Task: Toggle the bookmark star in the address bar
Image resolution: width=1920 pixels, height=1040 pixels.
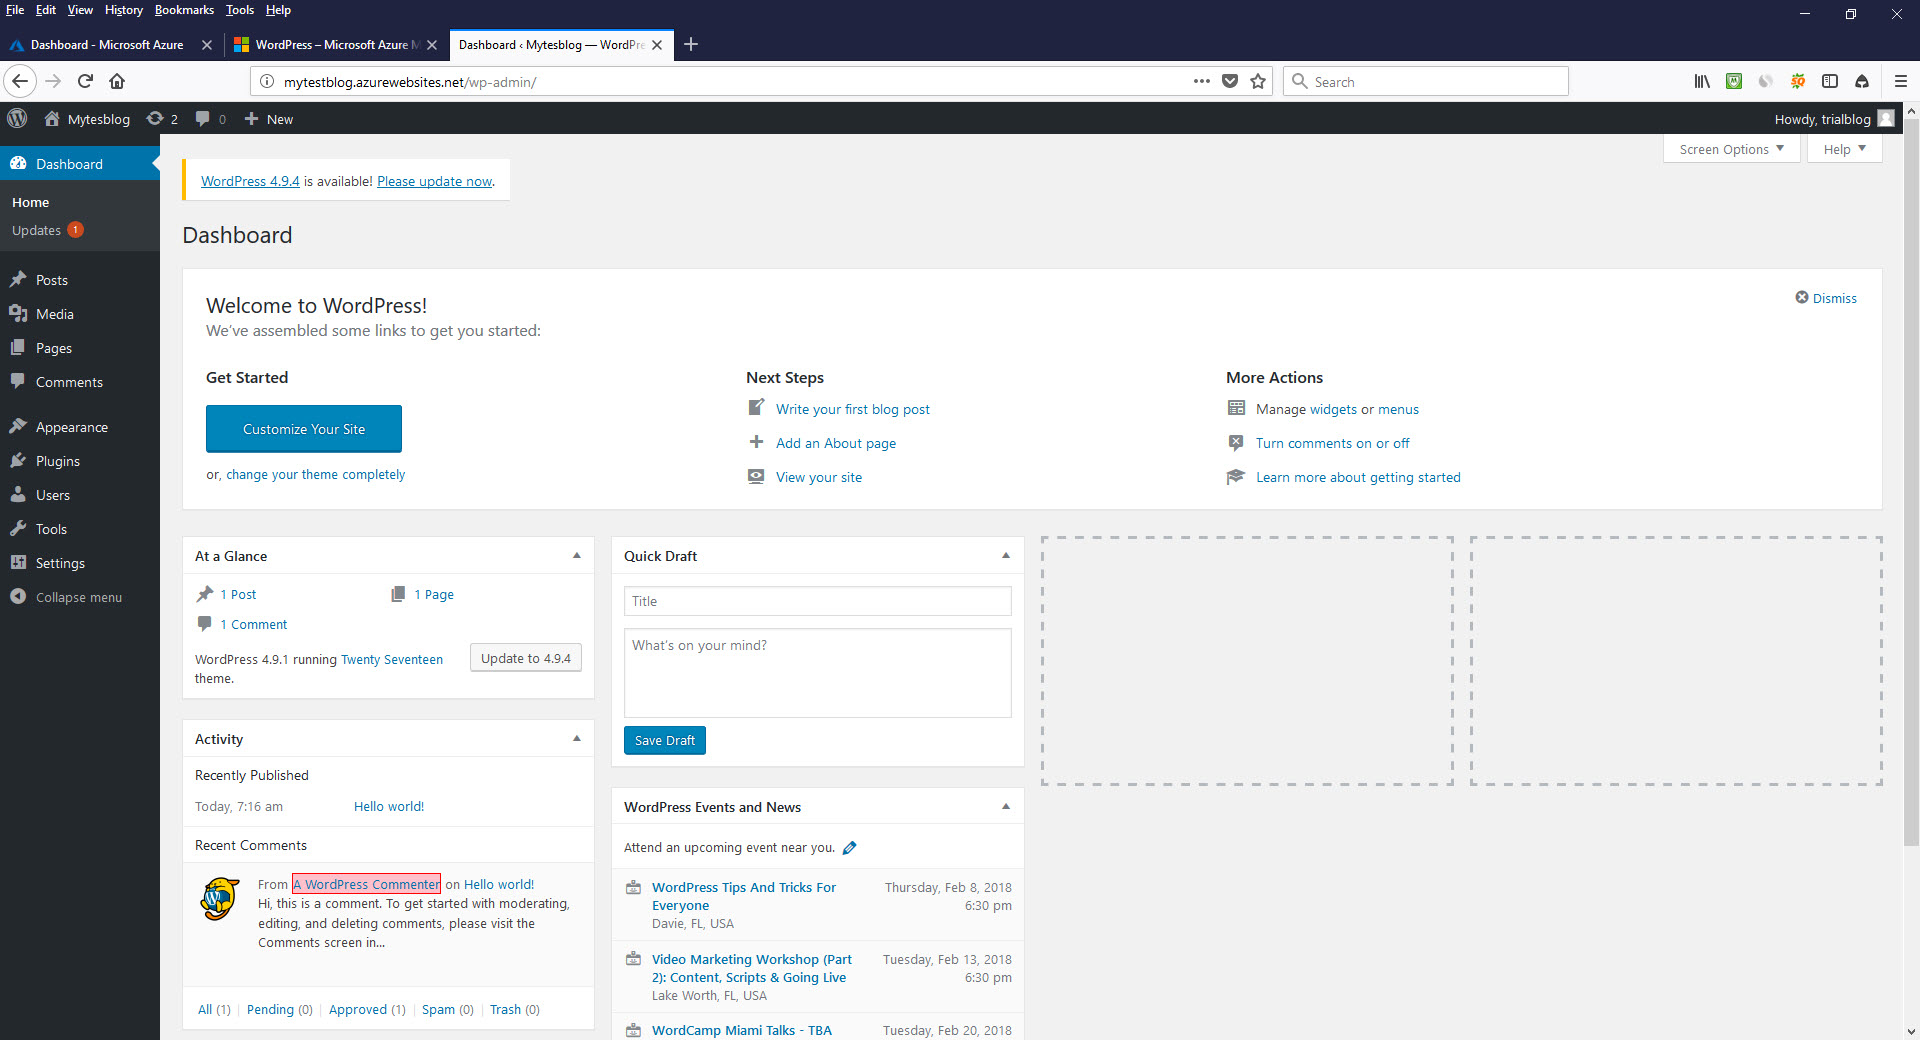Action: 1258,81
